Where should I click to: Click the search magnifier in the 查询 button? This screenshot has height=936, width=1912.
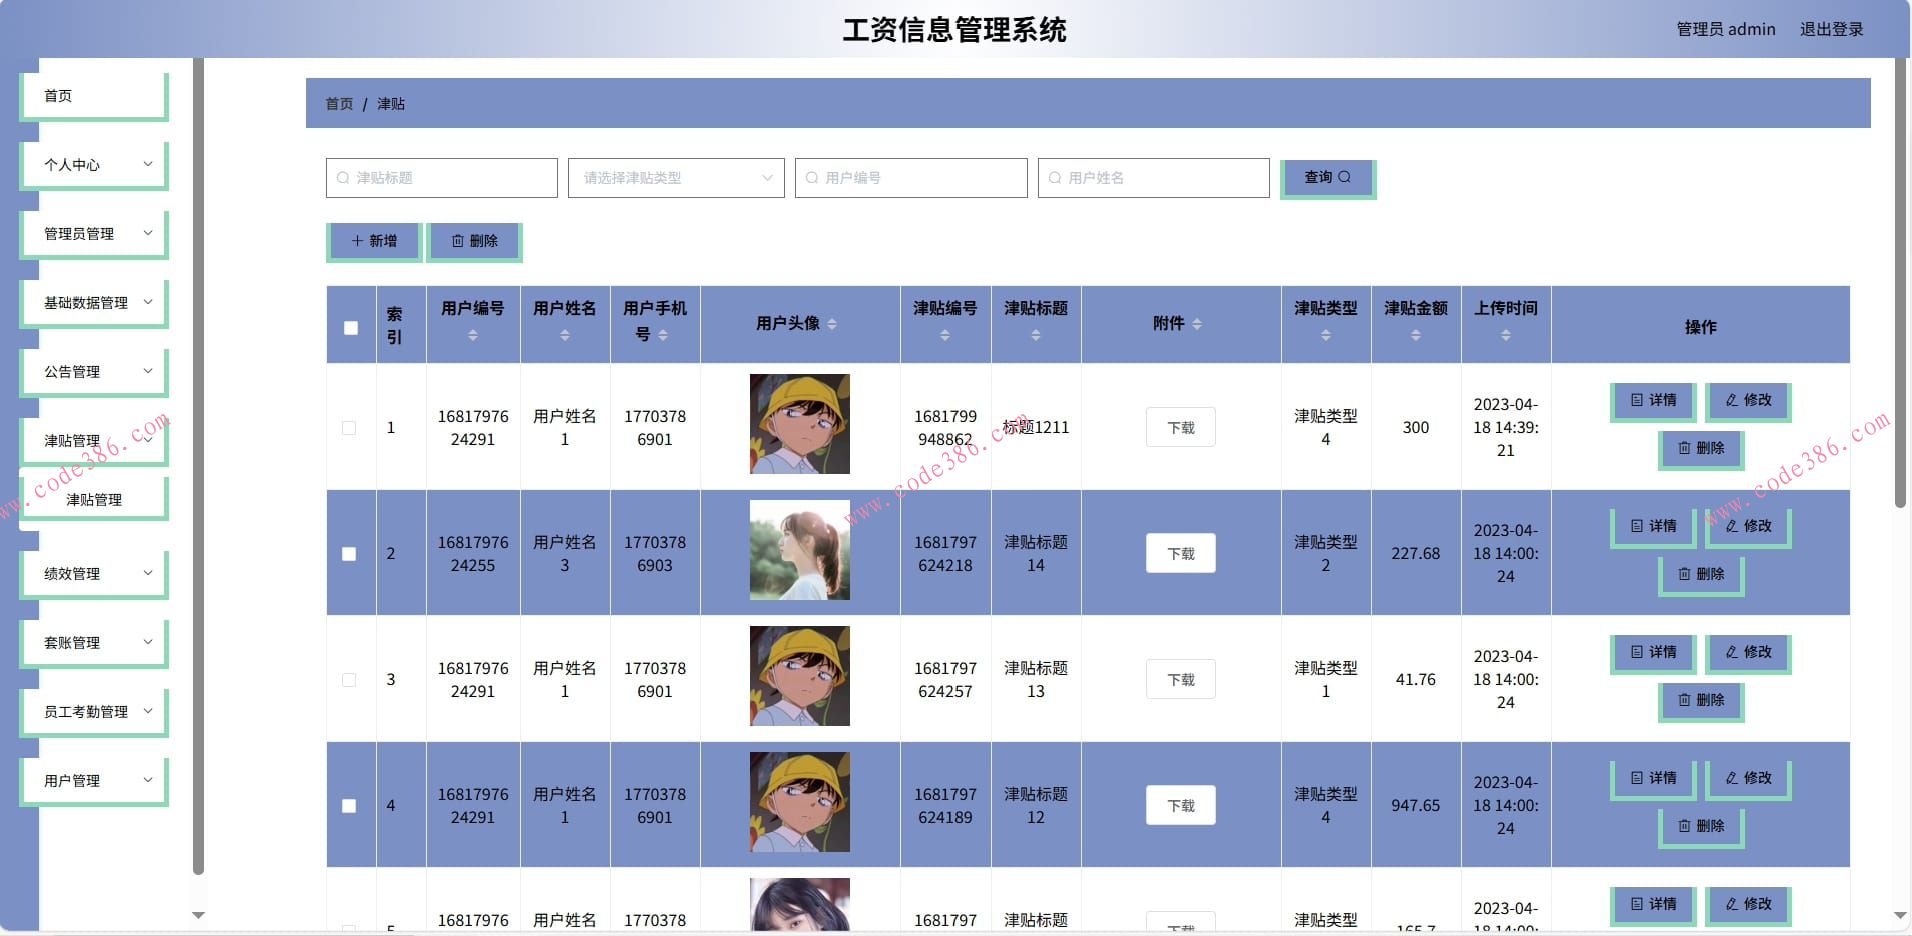click(1345, 177)
